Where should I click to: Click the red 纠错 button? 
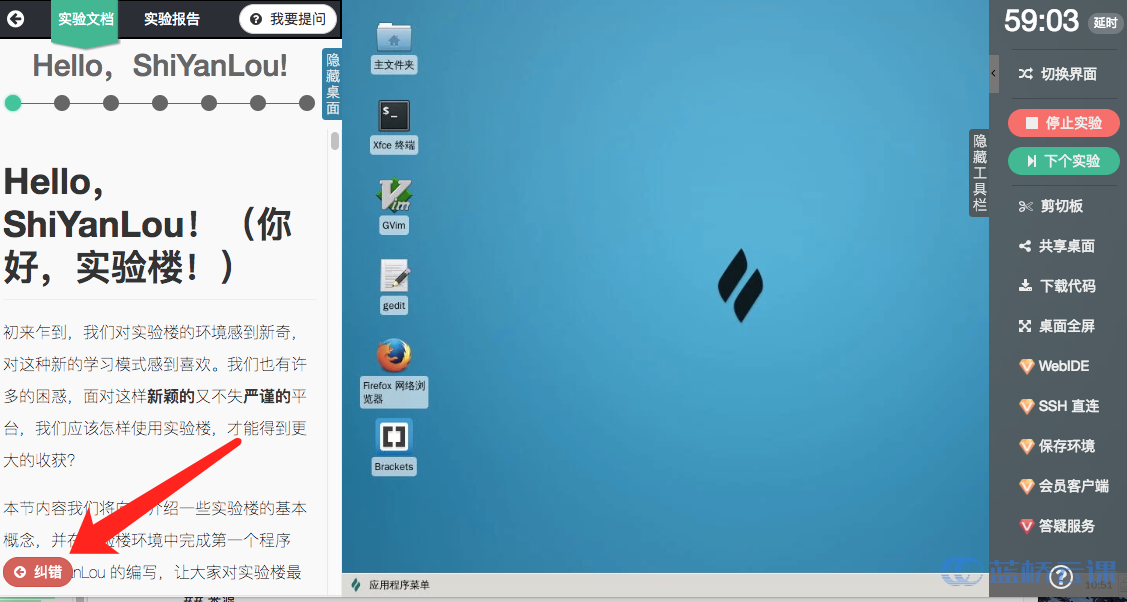coord(37,573)
